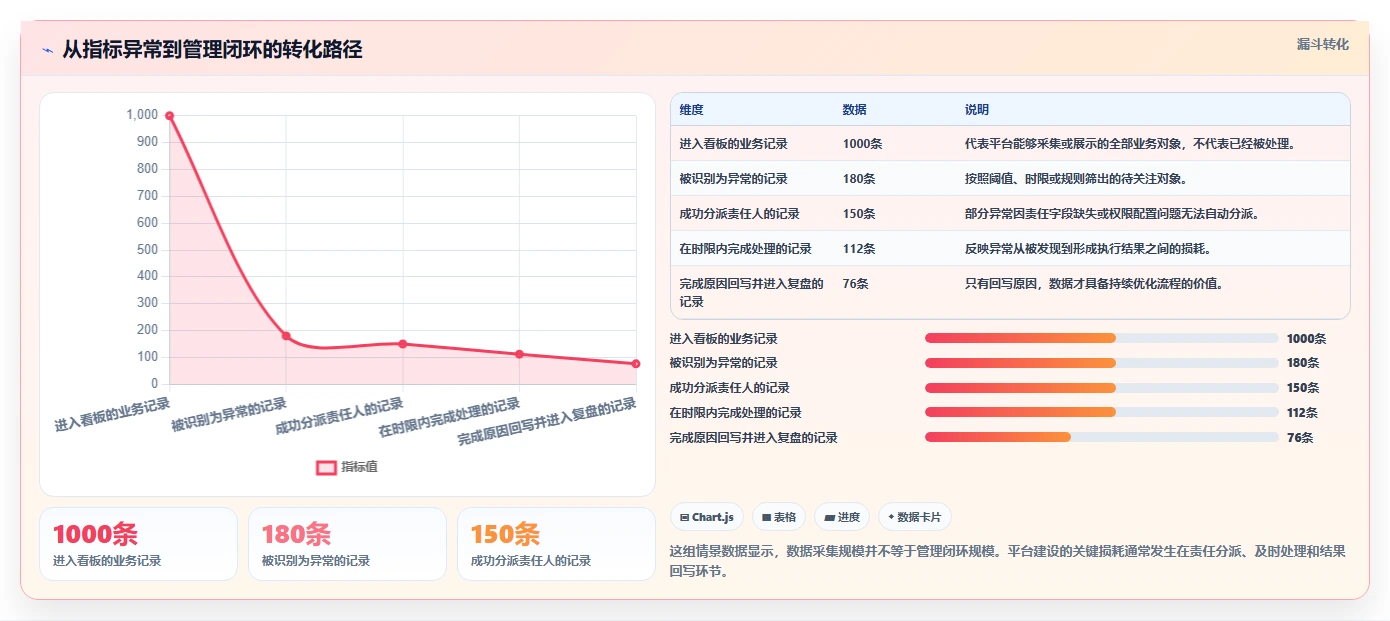This screenshot has height=621, width=1390.
Task: Click the progress bar for 被识别为异常的记录
Action: click(x=1102, y=363)
